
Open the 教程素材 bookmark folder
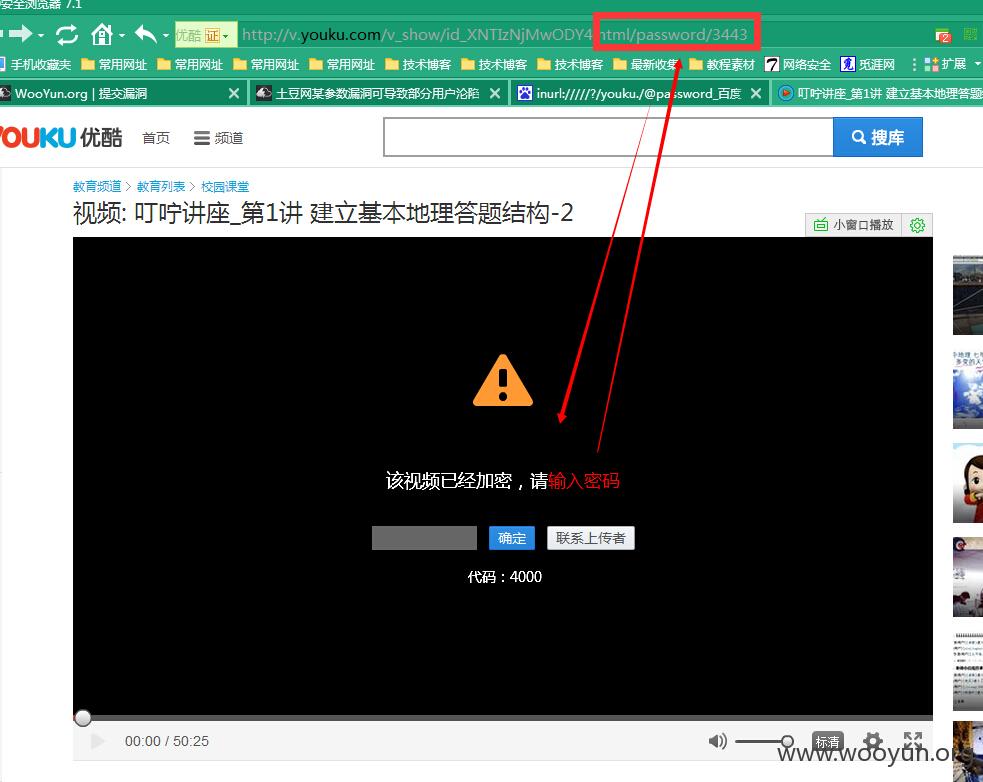pos(722,64)
